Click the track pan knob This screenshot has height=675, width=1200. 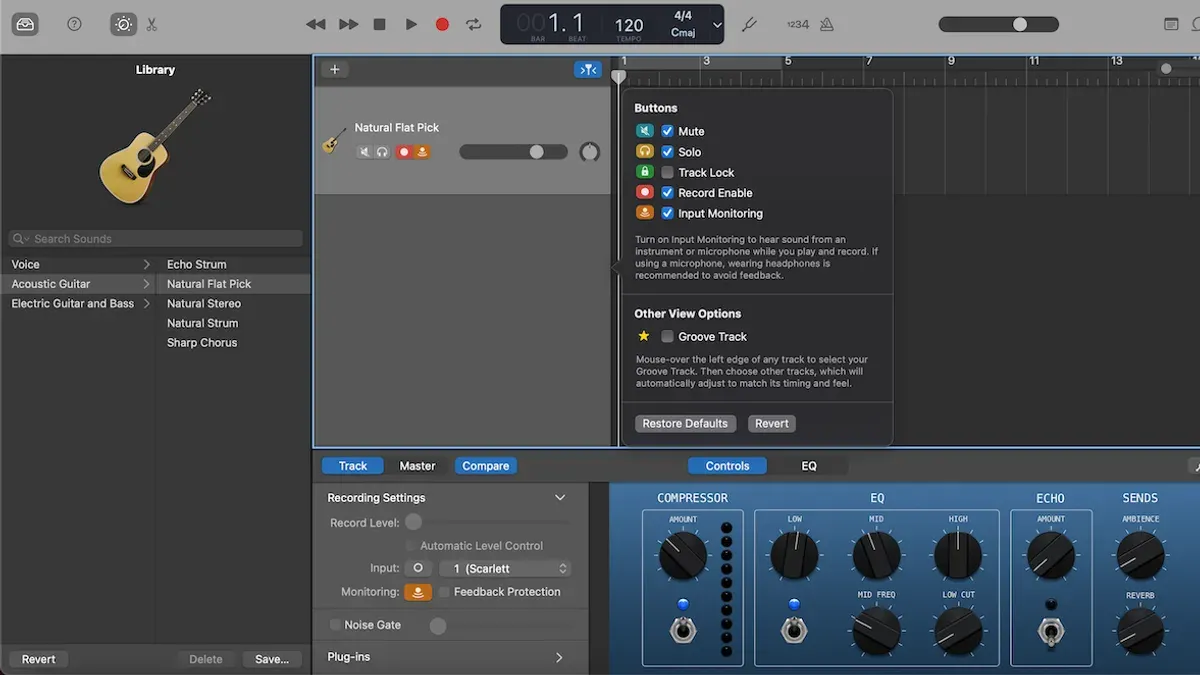(x=590, y=152)
